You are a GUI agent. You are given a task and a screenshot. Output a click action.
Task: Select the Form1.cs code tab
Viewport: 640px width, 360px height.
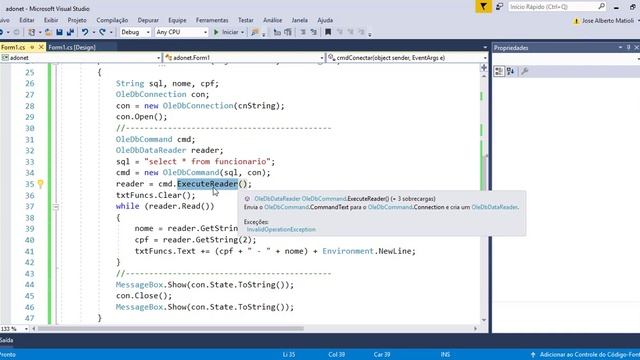[13, 47]
